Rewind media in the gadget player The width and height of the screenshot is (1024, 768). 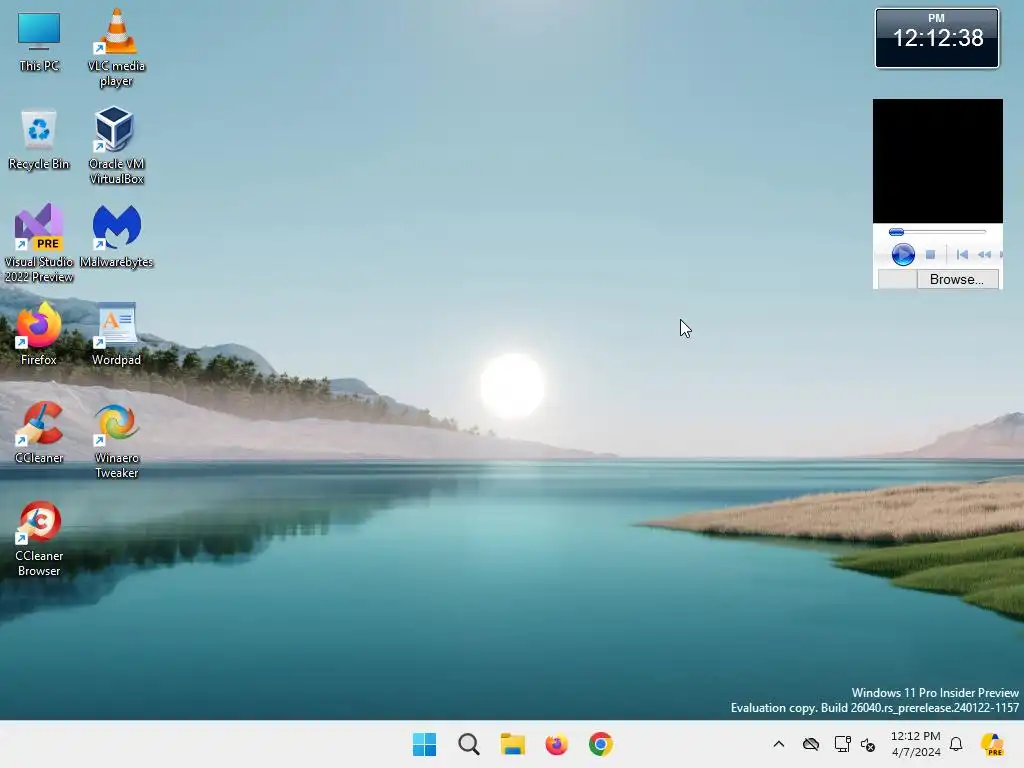(x=984, y=254)
